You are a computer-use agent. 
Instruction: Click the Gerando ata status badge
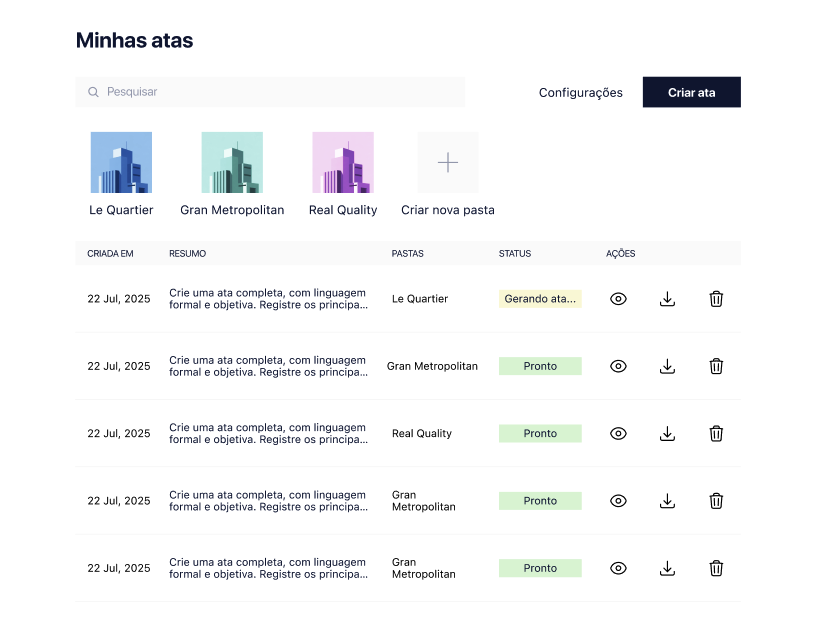(x=540, y=299)
